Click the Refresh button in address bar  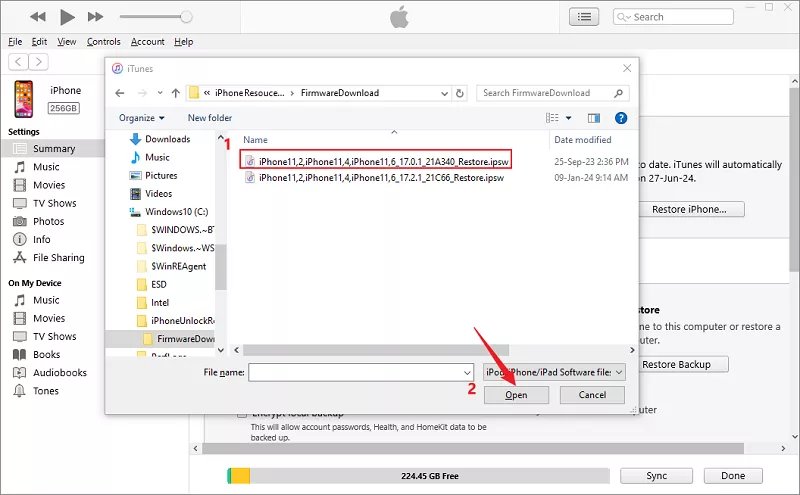click(460, 93)
